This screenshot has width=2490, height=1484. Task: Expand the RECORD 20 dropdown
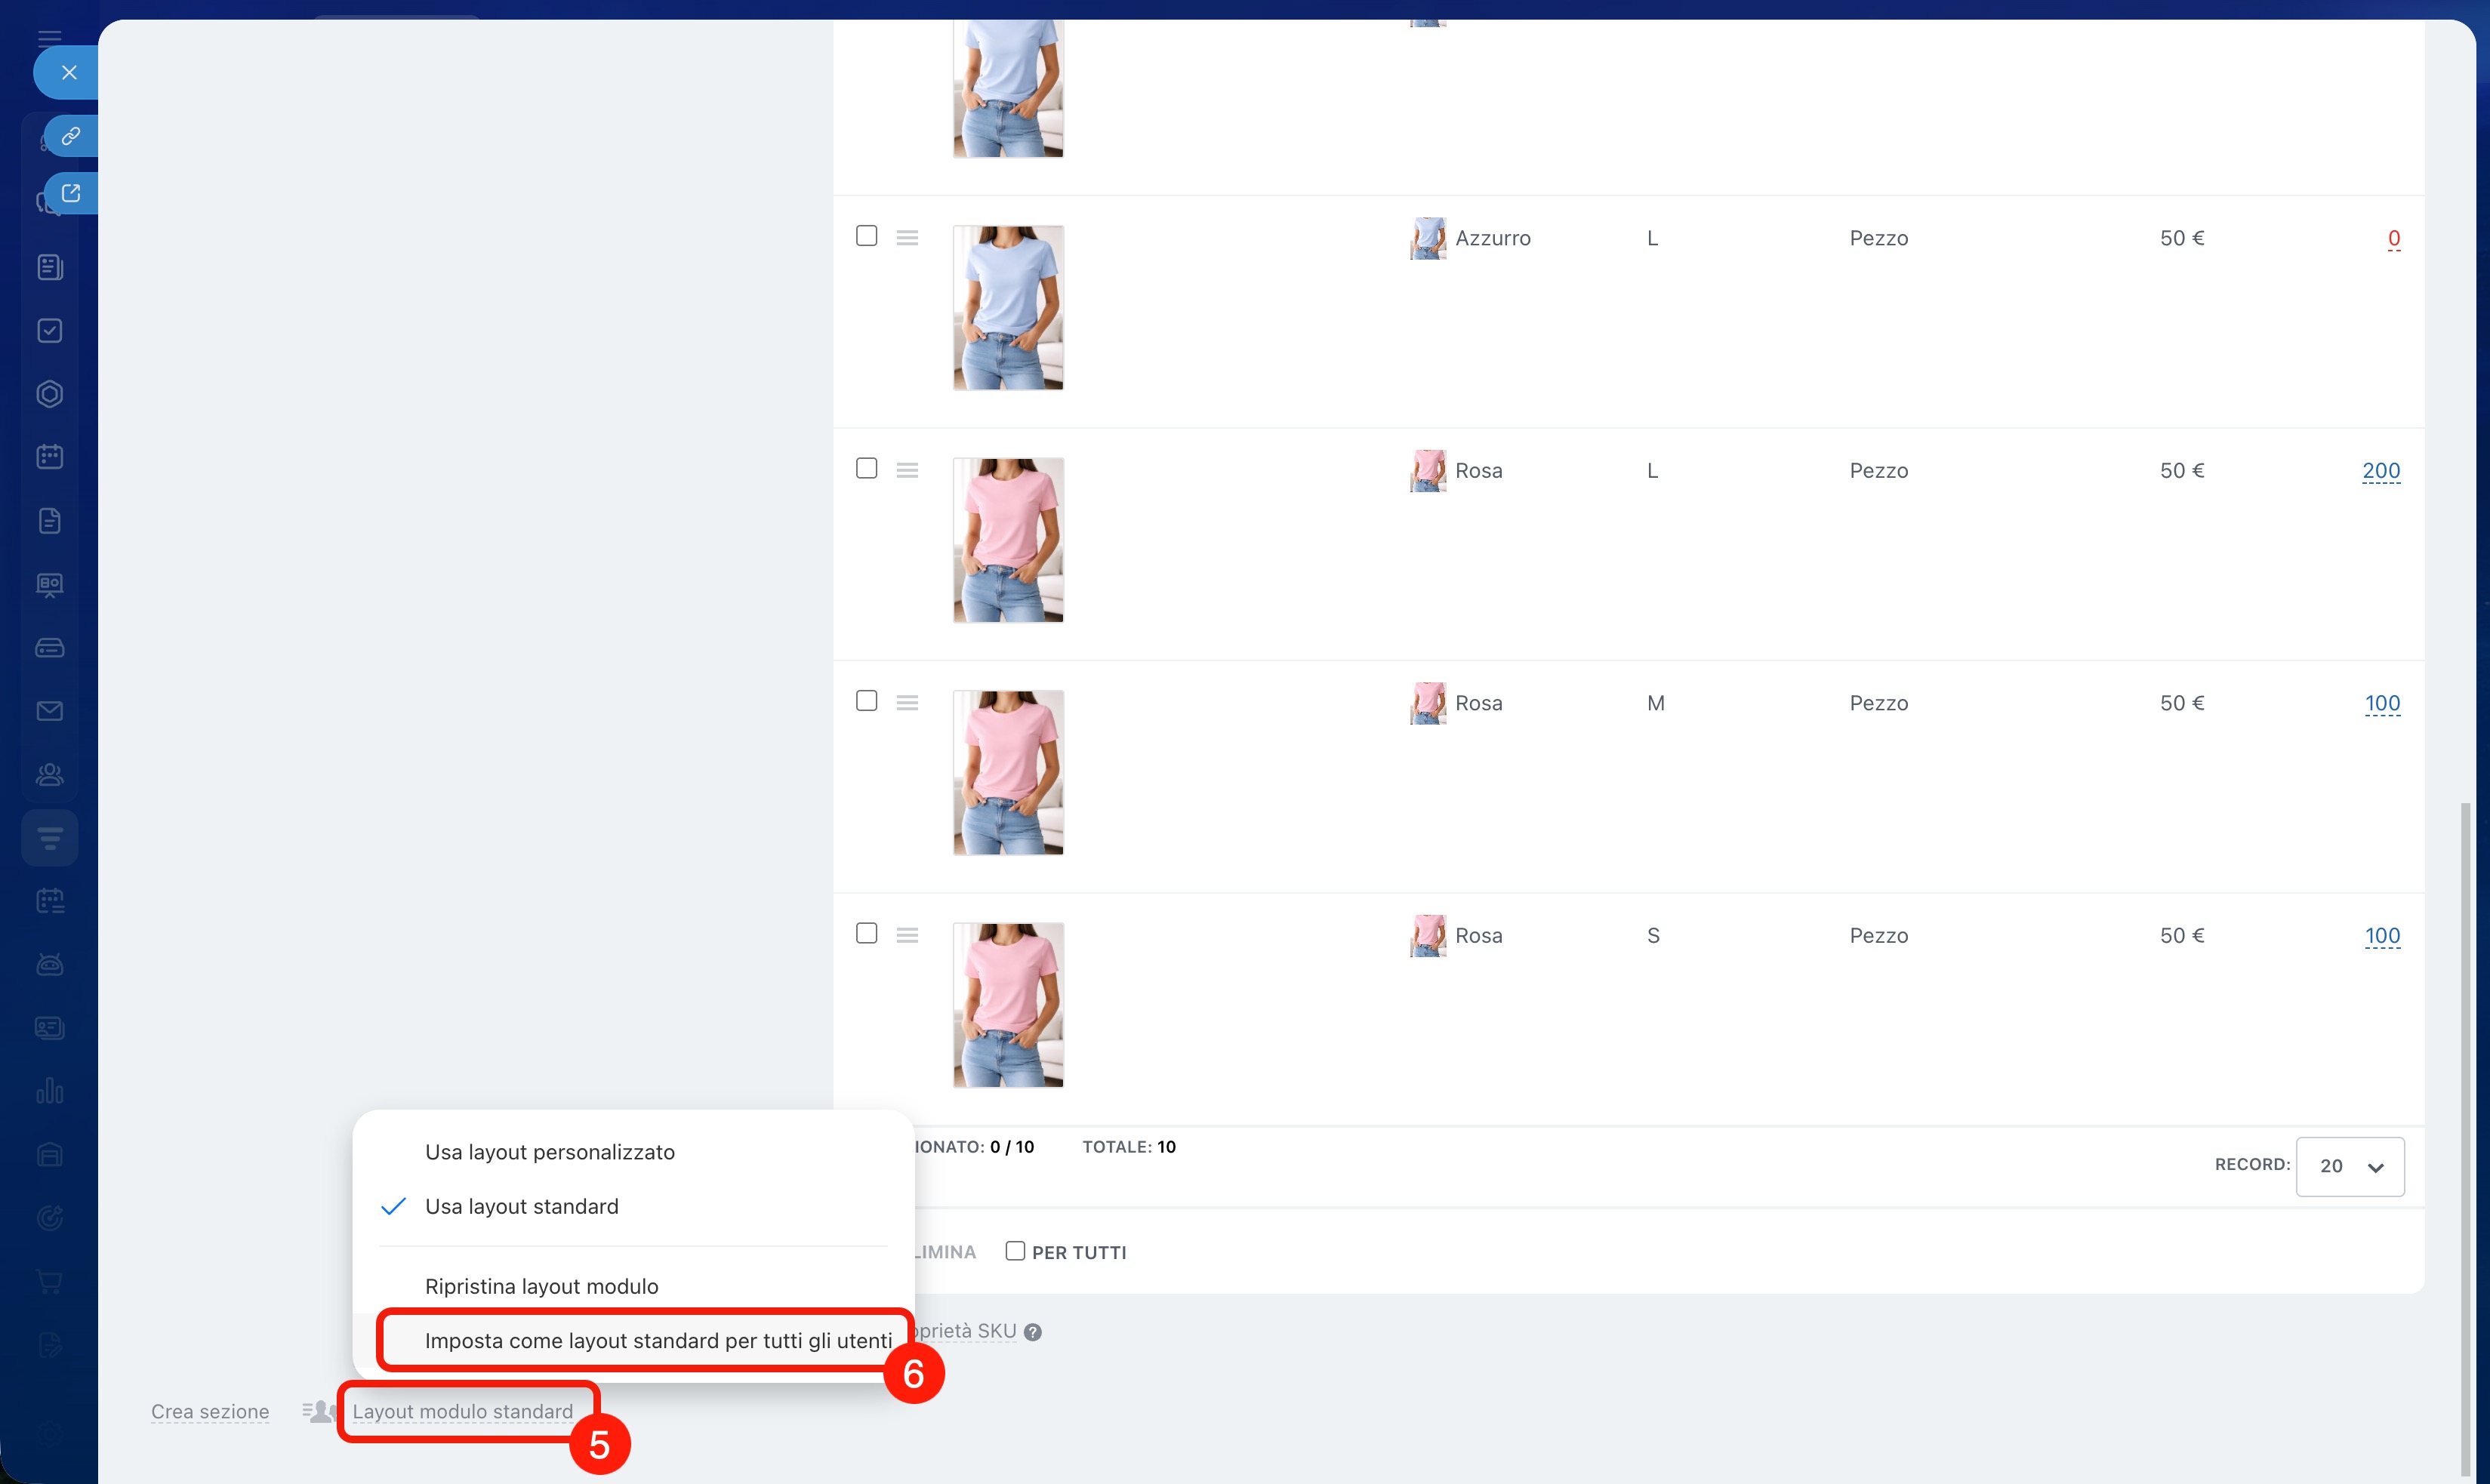click(x=2350, y=1166)
